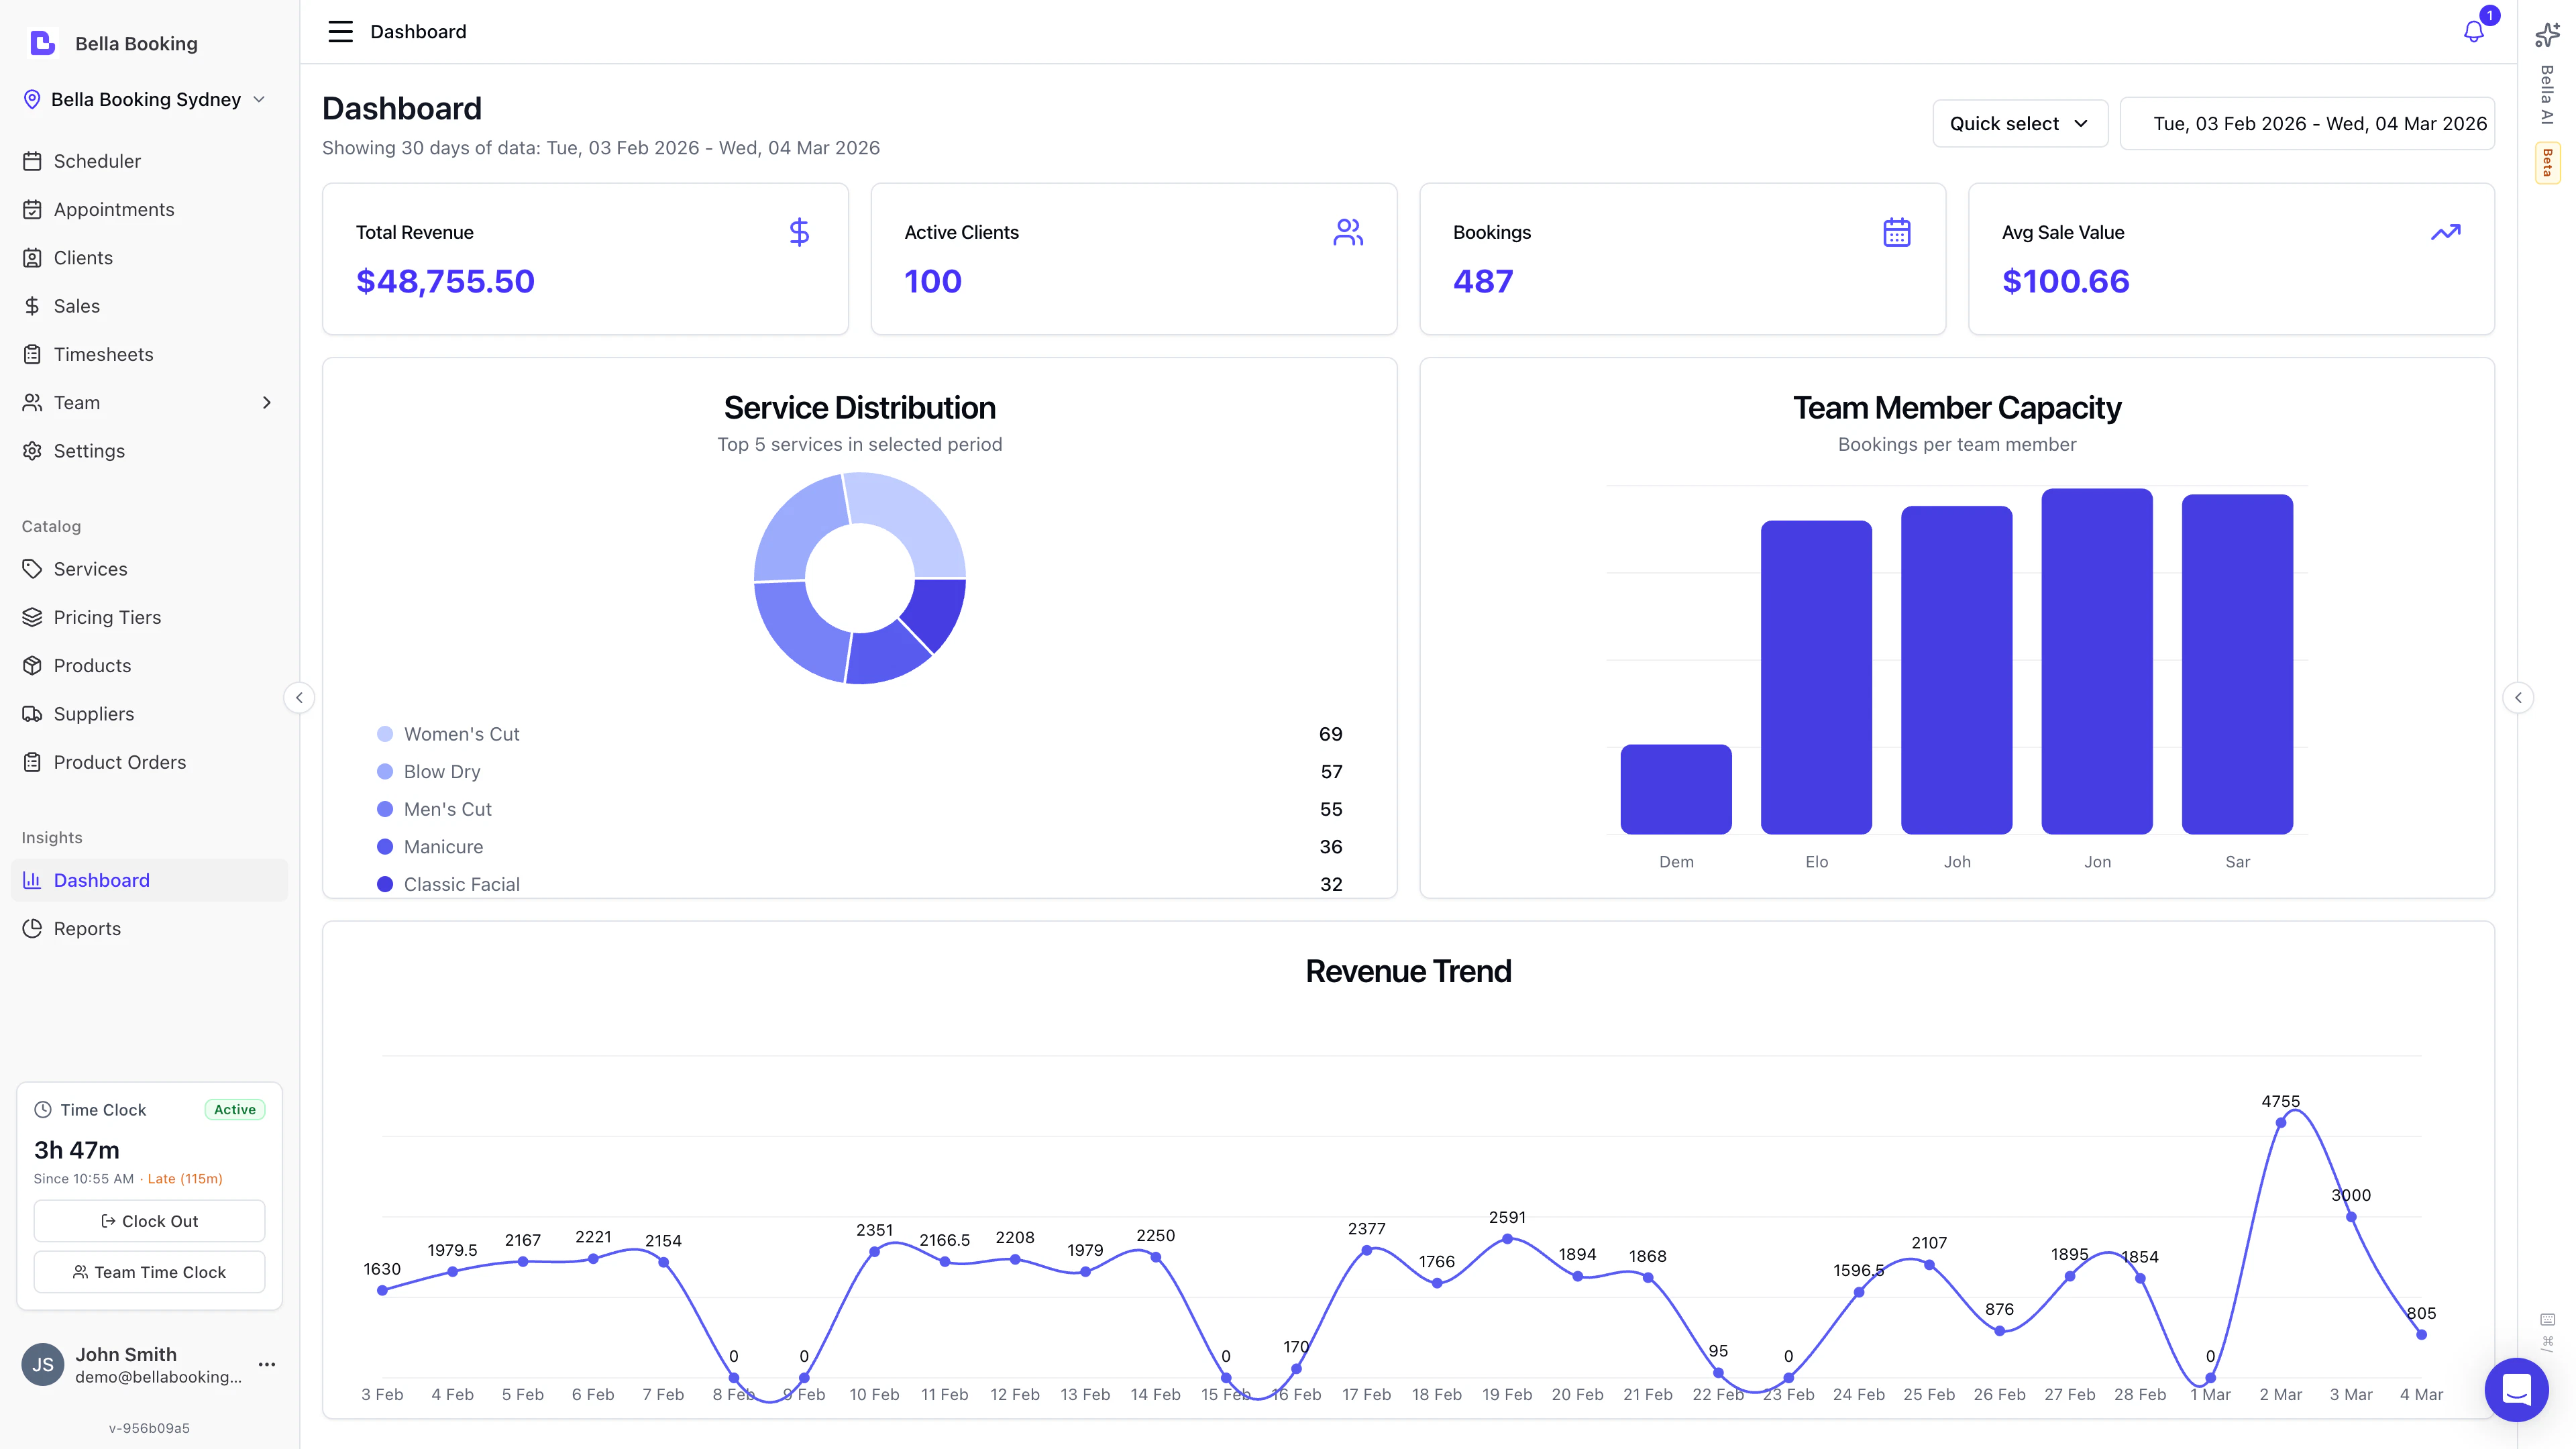Open the Timesheets section
This screenshot has width=2576, height=1449.
pyautogui.click(x=103, y=354)
